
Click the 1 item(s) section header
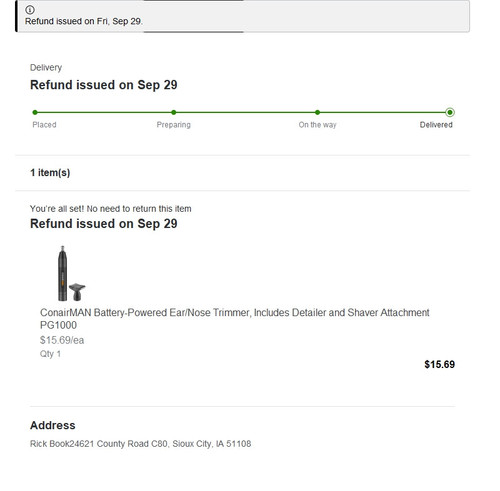50,173
